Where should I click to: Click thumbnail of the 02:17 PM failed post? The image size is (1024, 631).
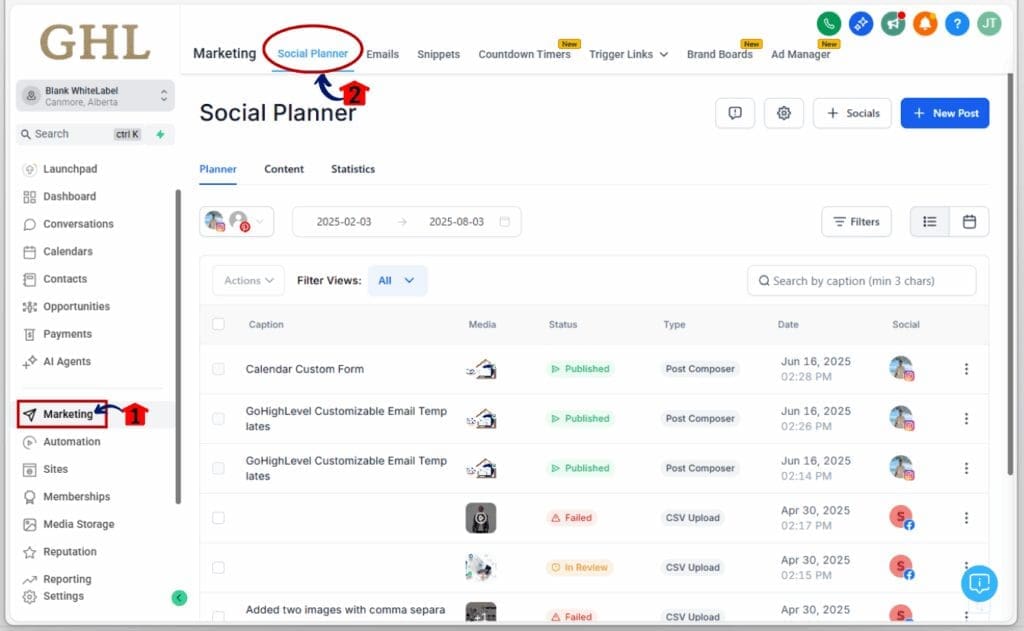coord(481,518)
